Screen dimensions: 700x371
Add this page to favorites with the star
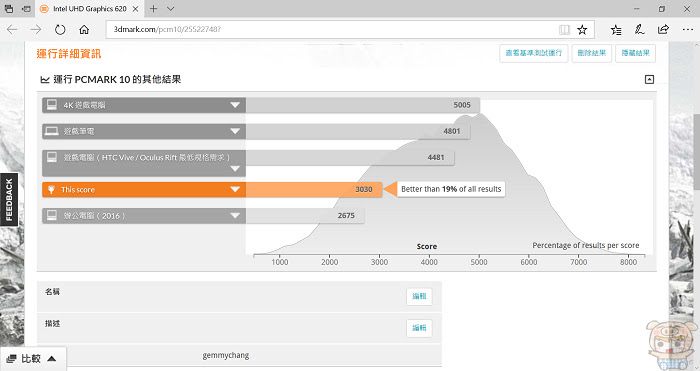click(x=582, y=30)
